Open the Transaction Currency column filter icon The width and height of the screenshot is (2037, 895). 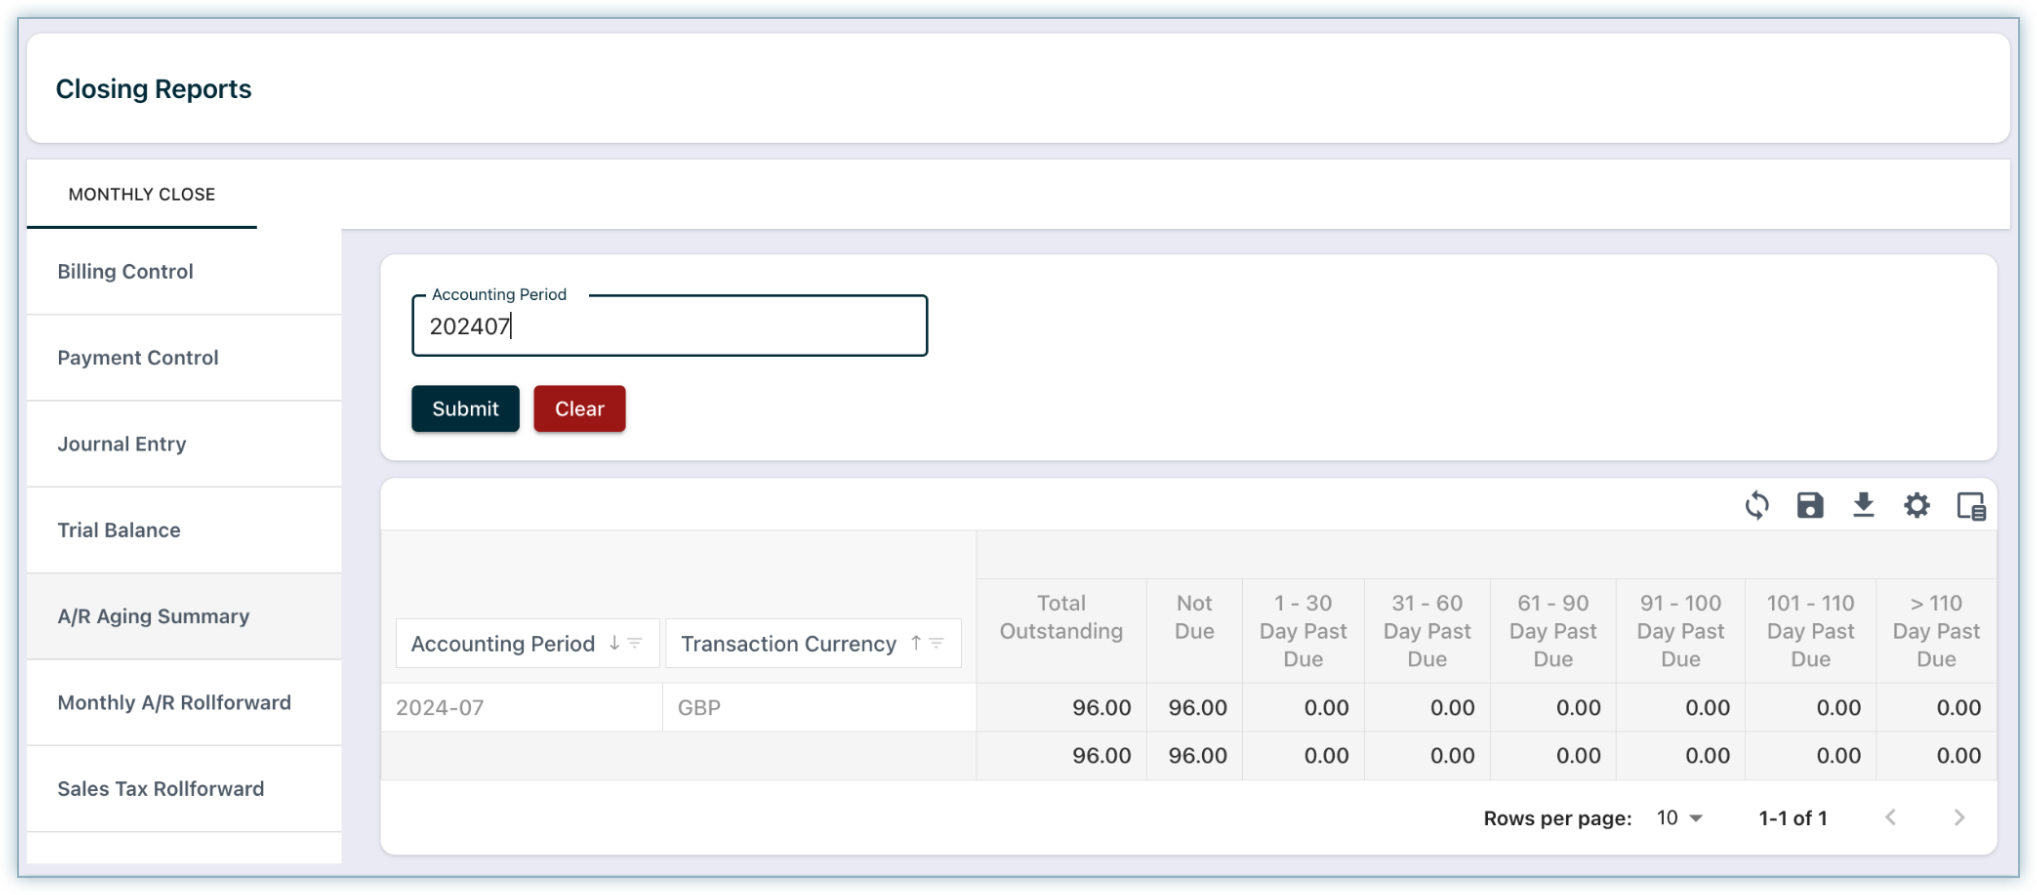(x=937, y=644)
